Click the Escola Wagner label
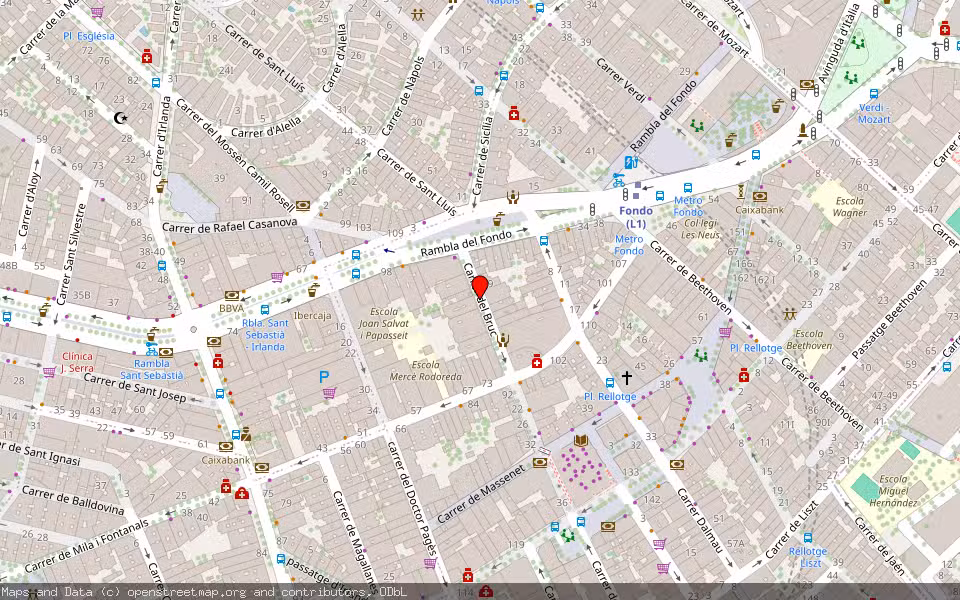This screenshot has width=960, height=600. click(x=850, y=207)
